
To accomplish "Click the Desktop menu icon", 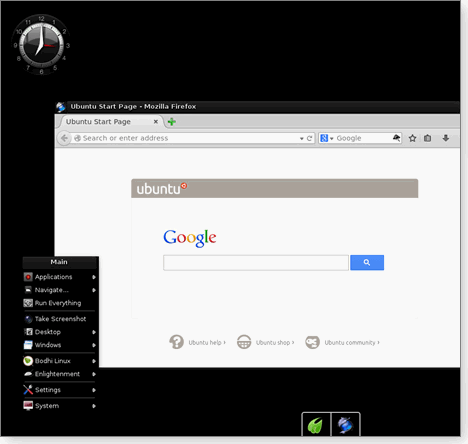I will coord(28,332).
